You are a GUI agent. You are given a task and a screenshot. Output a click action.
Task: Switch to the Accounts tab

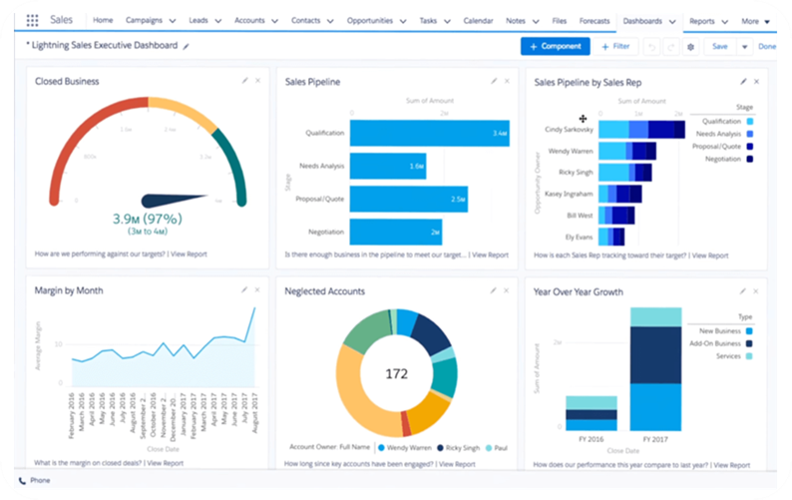(250, 21)
